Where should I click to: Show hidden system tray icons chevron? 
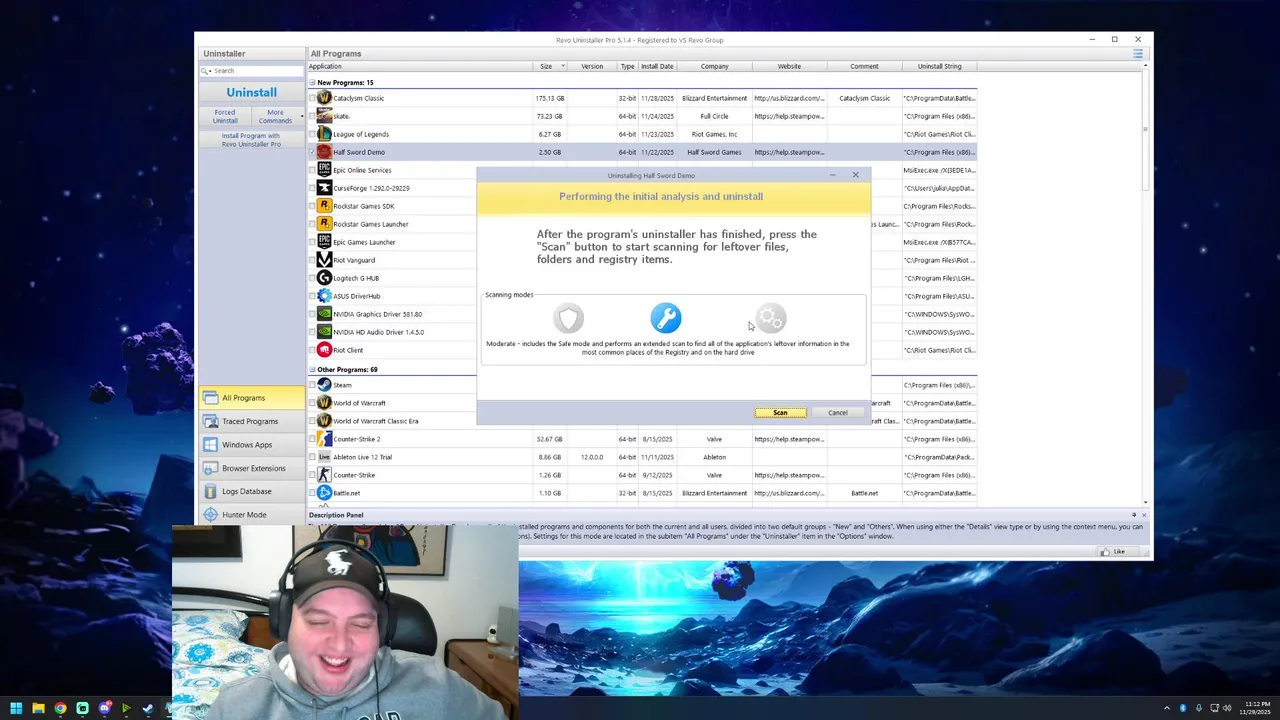click(1166, 708)
